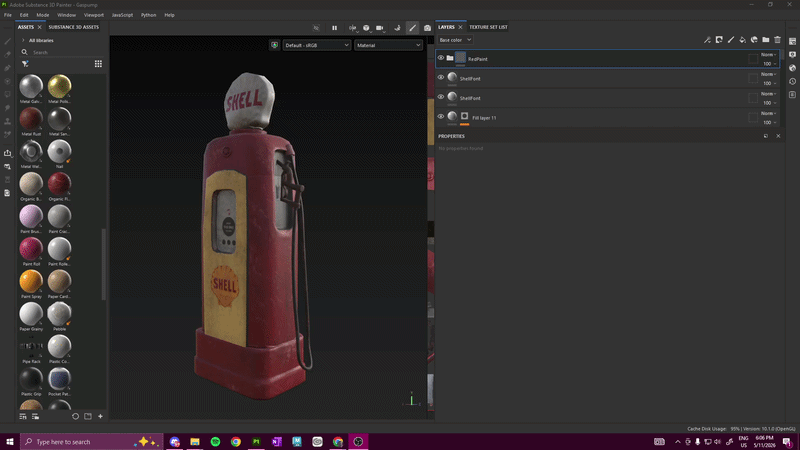Open the Export textures icon in left toolbar
This screenshot has width=800, height=450.
point(8,153)
